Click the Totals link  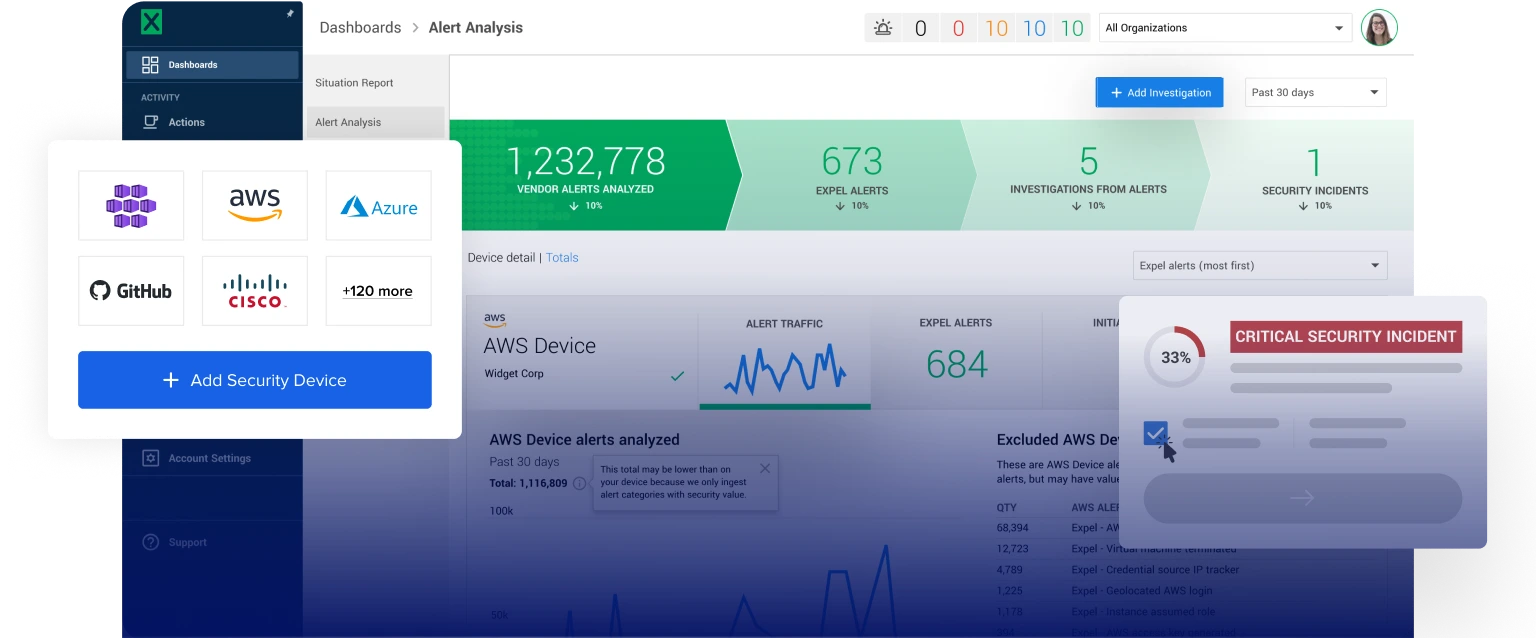click(x=562, y=258)
